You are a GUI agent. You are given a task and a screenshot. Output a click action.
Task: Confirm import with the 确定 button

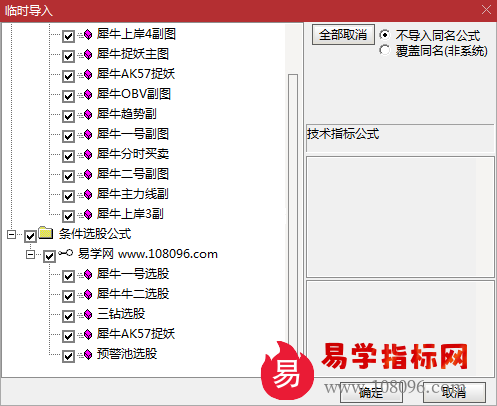point(371,393)
